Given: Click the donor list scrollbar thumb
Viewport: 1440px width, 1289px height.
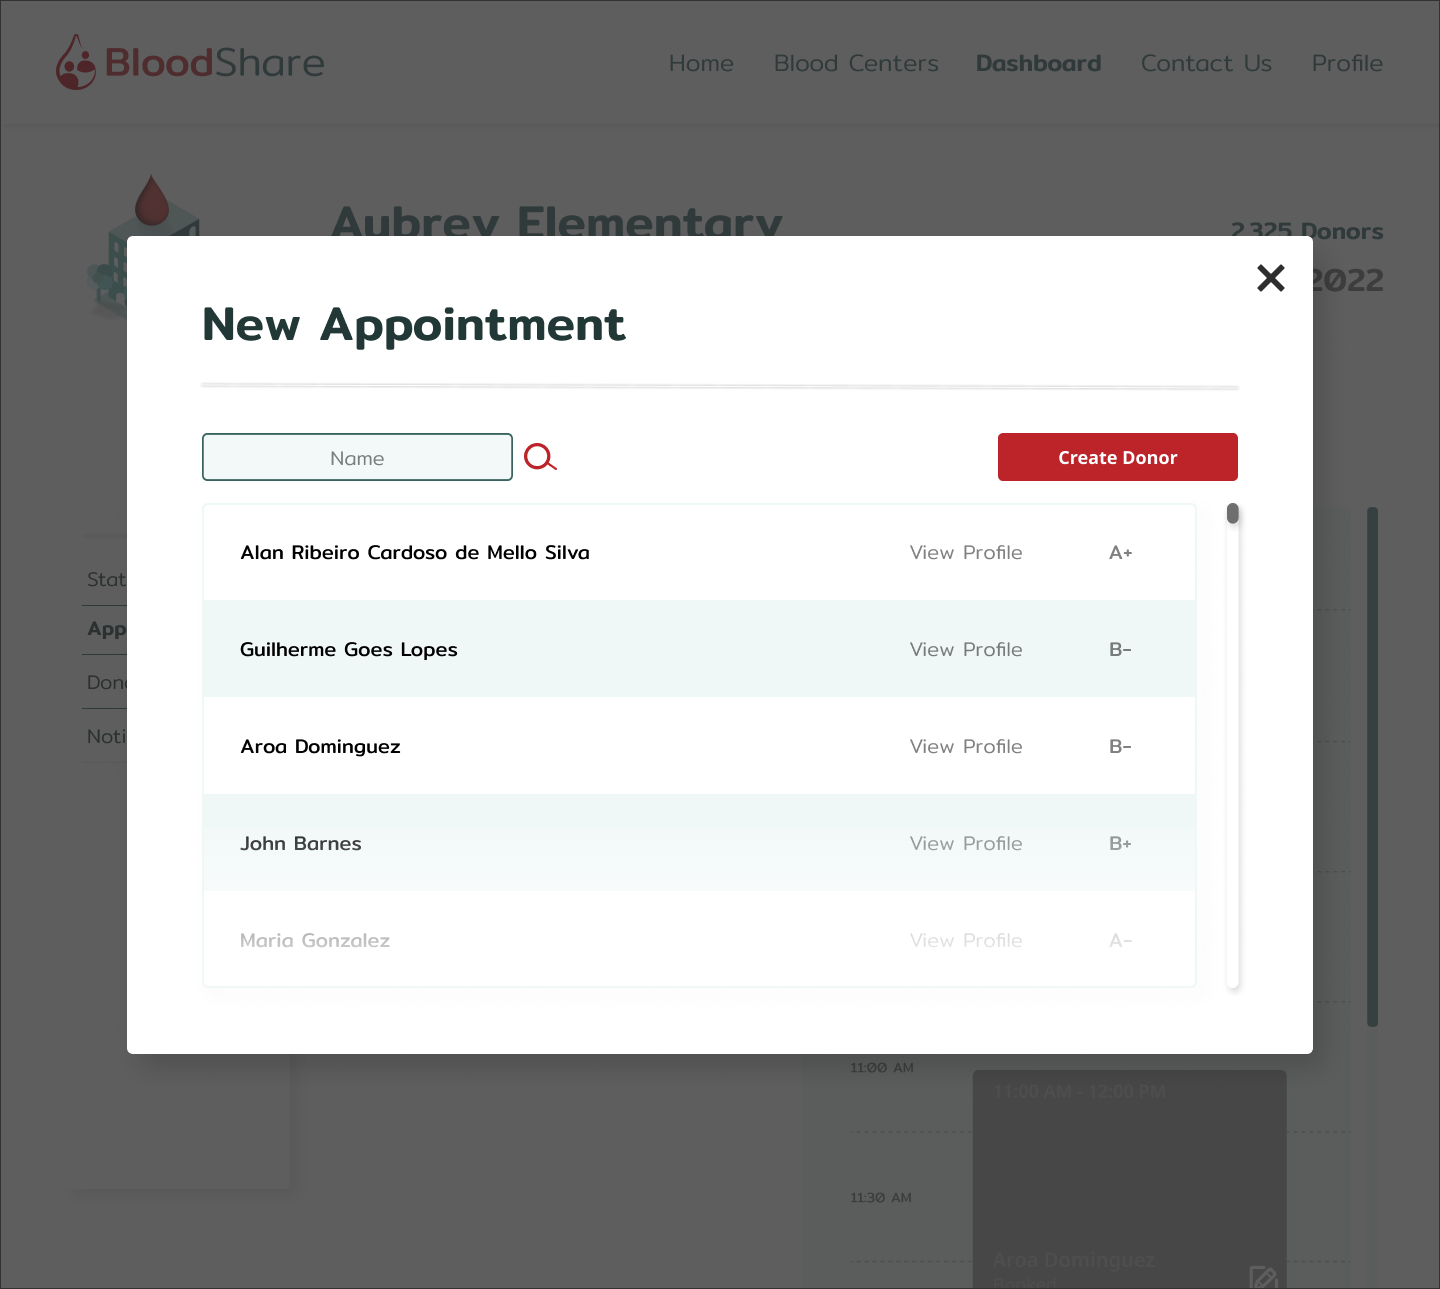Looking at the screenshot, I should [1233, 513].
